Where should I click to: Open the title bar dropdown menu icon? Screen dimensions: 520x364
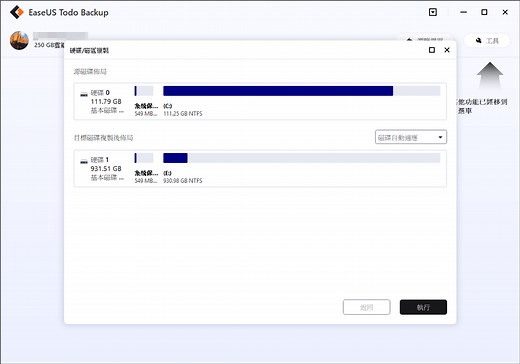pos(433,12)
